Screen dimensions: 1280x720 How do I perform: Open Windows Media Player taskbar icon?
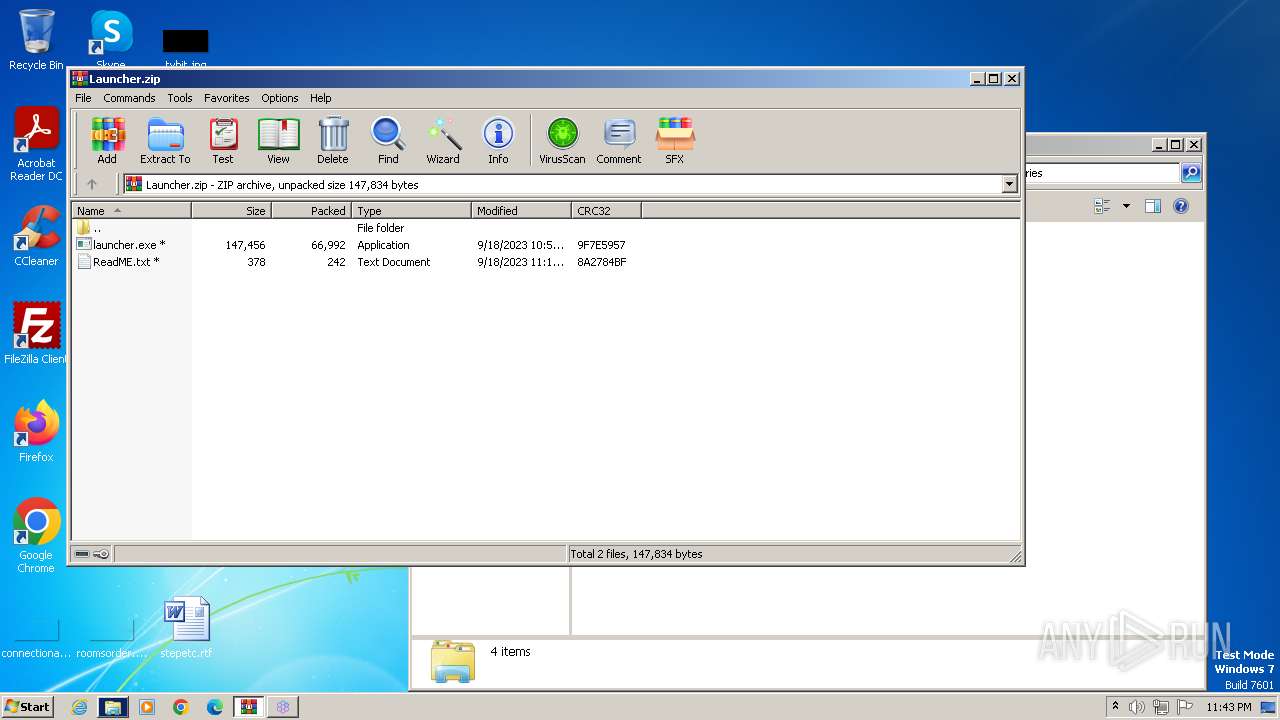(147, 707)
